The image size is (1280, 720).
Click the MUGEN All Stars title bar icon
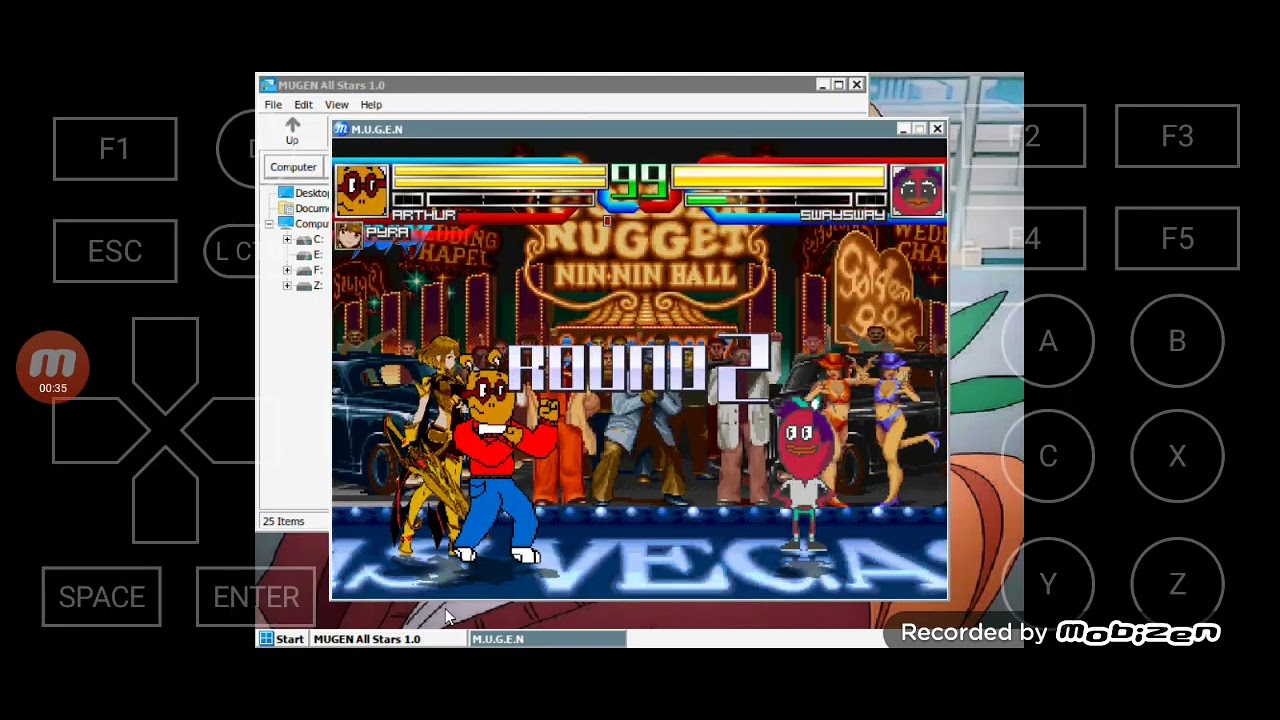click(268, 85)
